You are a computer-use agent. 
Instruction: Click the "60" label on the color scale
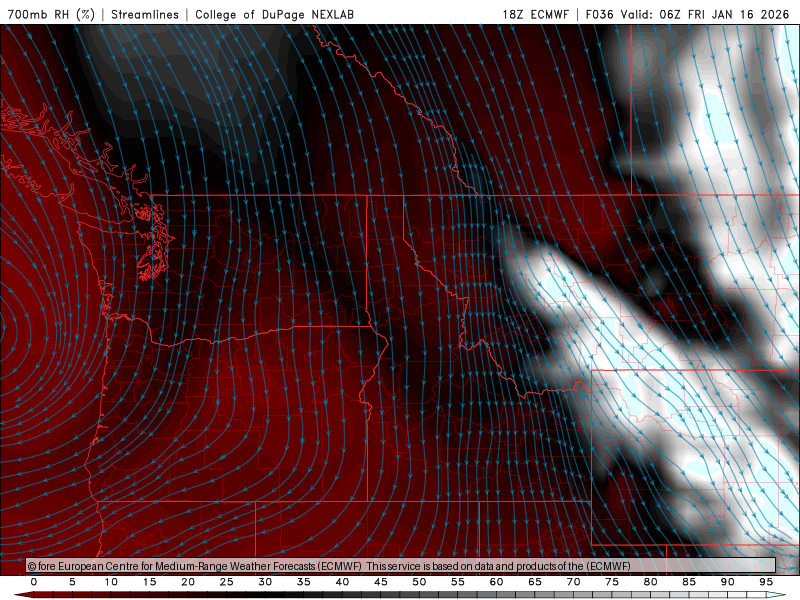point(496,582)
